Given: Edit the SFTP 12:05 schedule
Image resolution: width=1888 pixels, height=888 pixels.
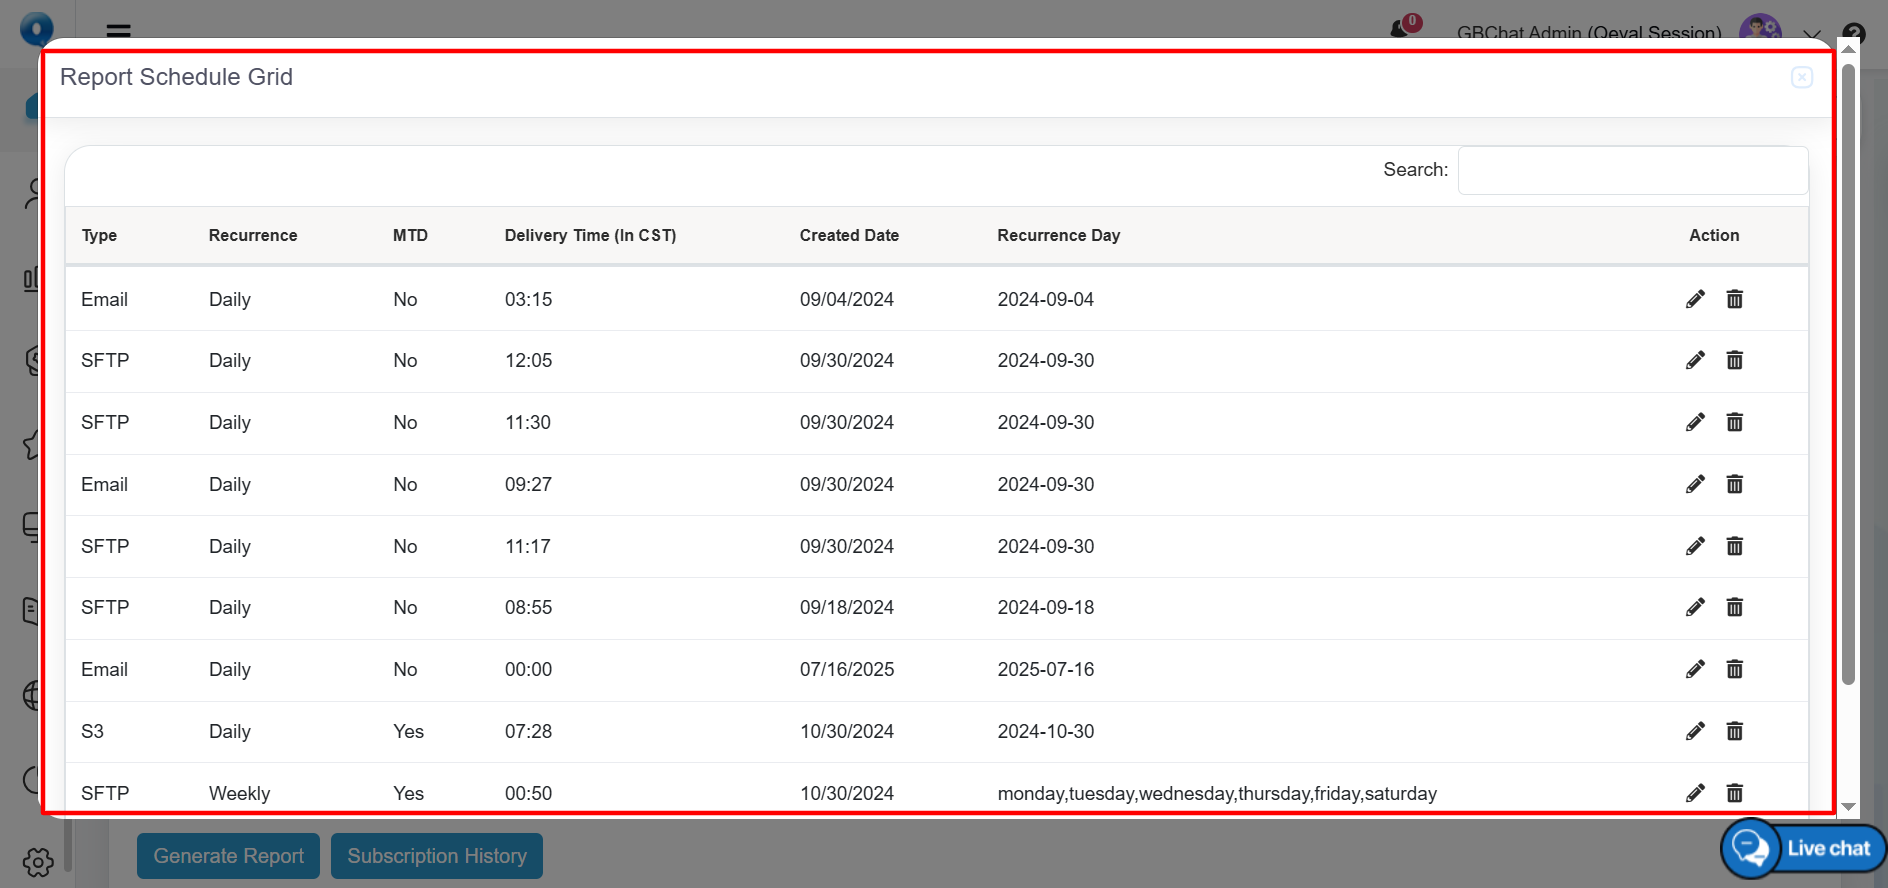Looking at the screenshot, I should 1695,360.
